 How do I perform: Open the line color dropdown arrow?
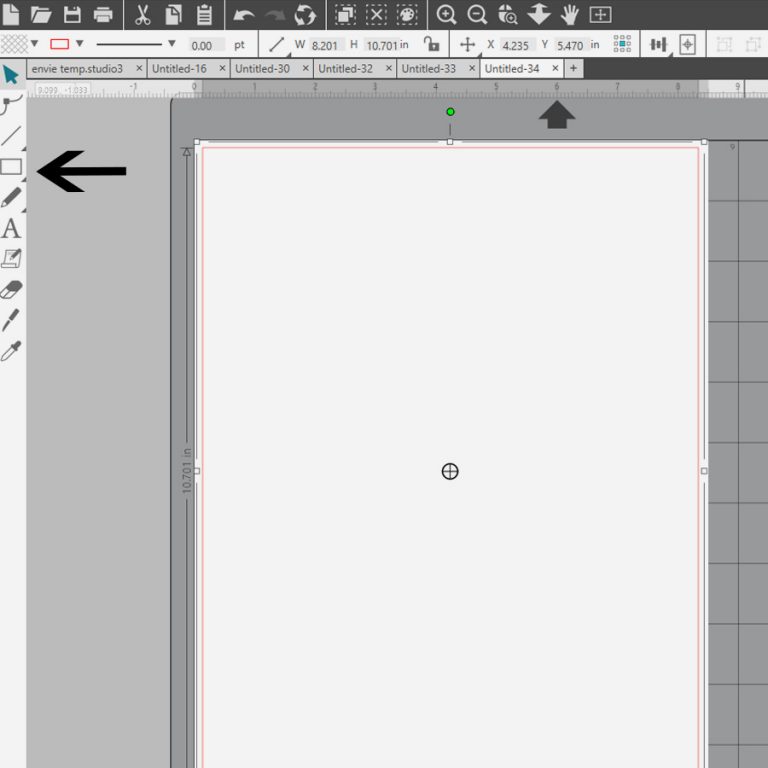pyautogui.click(x=79, y=44)
